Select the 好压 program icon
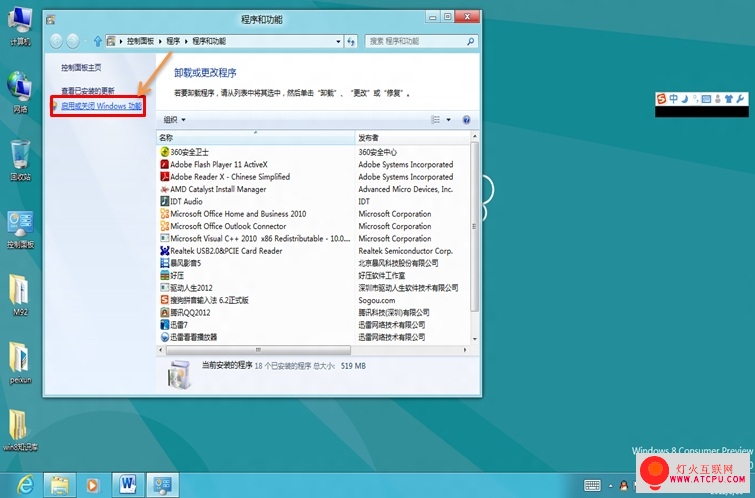This screenshot has height=498, width=755. tap(165, 275)
